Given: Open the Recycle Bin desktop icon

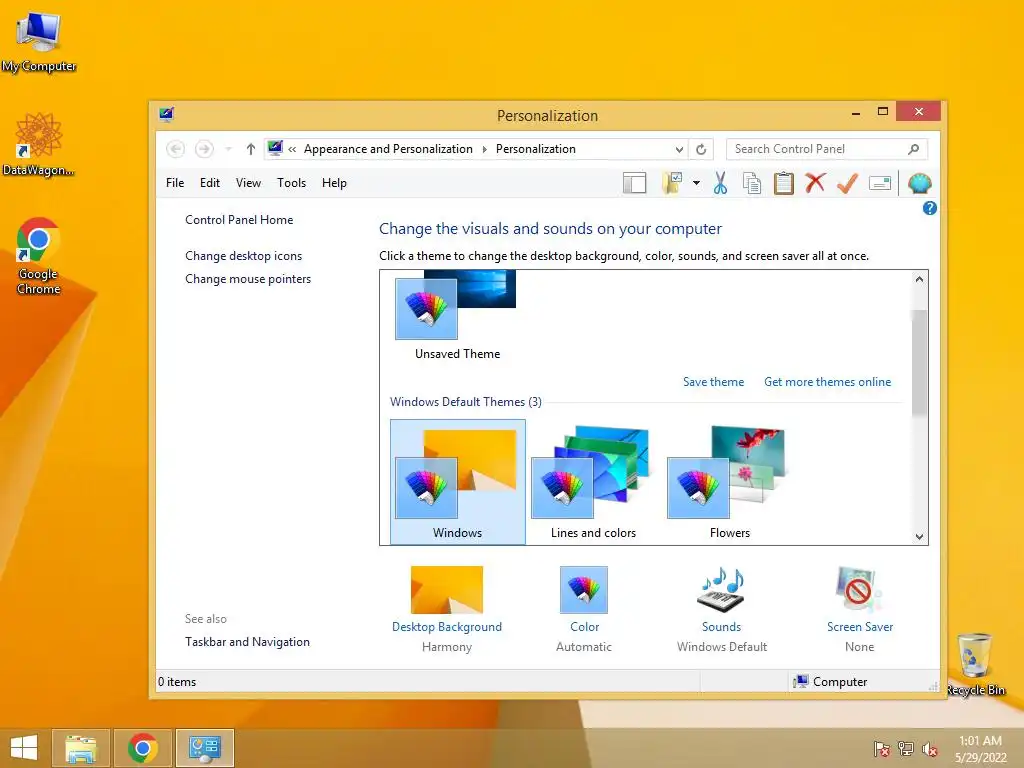Looking at the screenshot, I should point(975,664).
